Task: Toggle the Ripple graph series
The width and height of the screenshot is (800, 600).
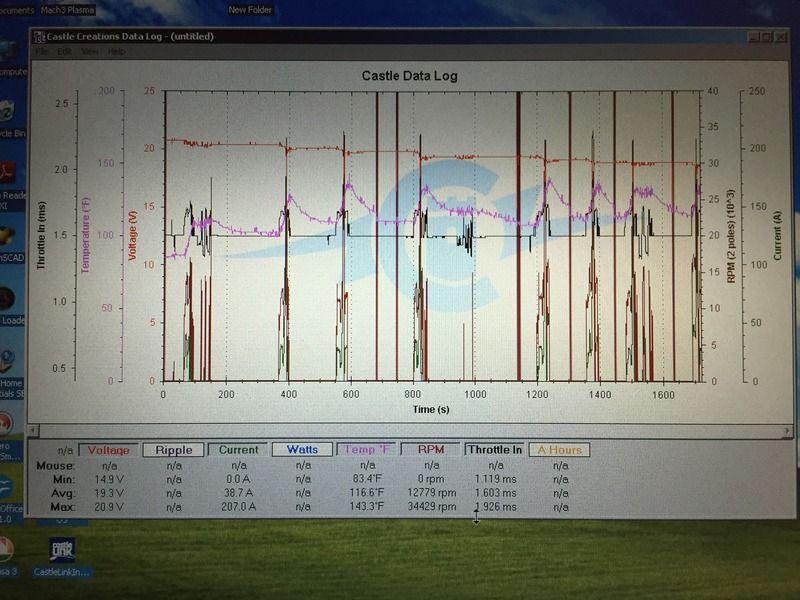Action: click(173, 450)
